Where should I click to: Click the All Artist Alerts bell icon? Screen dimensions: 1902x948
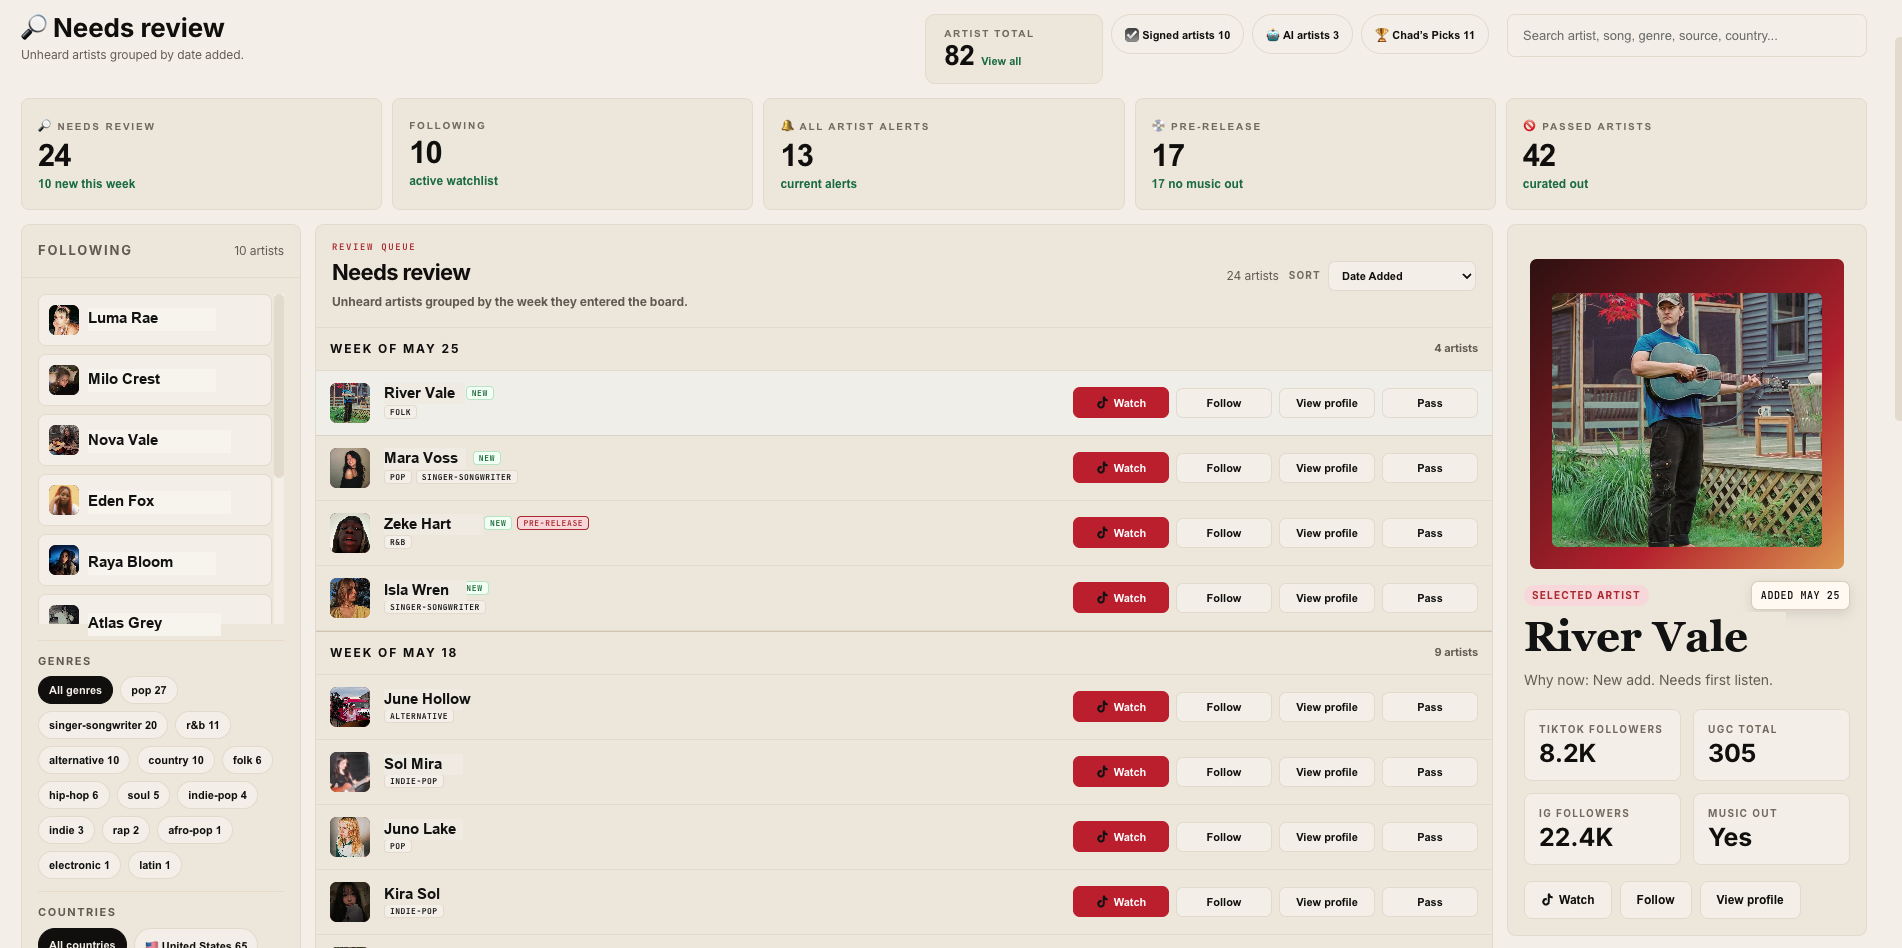tap(787, 126)
